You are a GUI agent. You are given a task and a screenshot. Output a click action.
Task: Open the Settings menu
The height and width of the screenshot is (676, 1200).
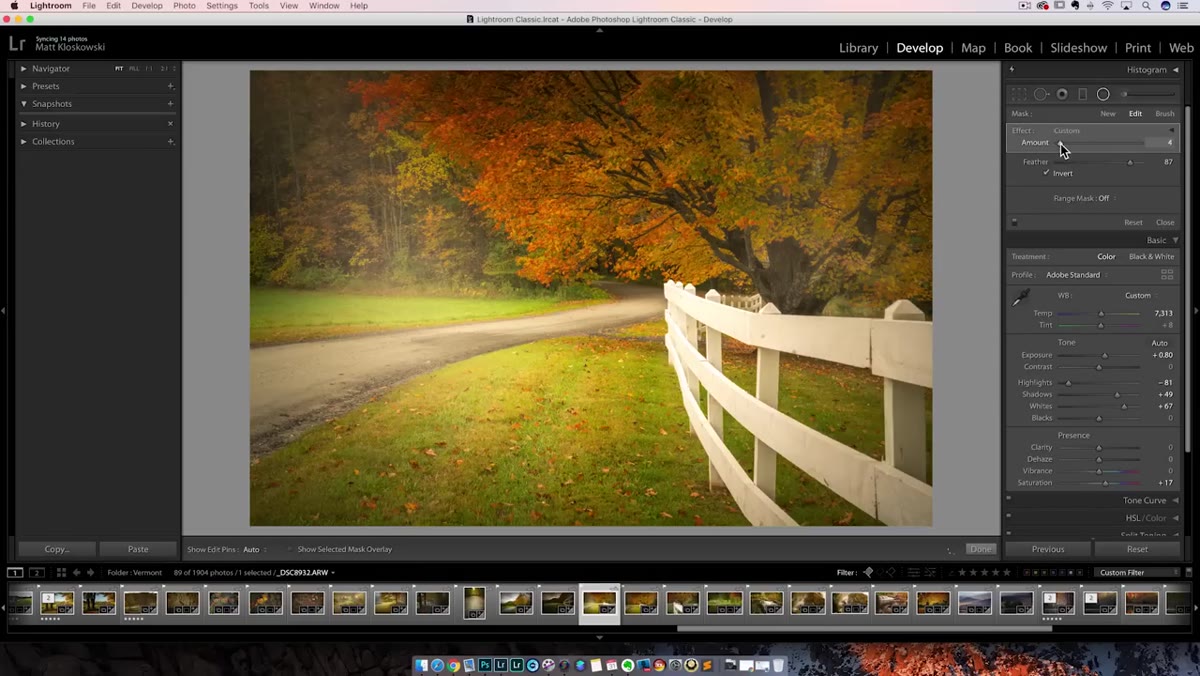222,6
